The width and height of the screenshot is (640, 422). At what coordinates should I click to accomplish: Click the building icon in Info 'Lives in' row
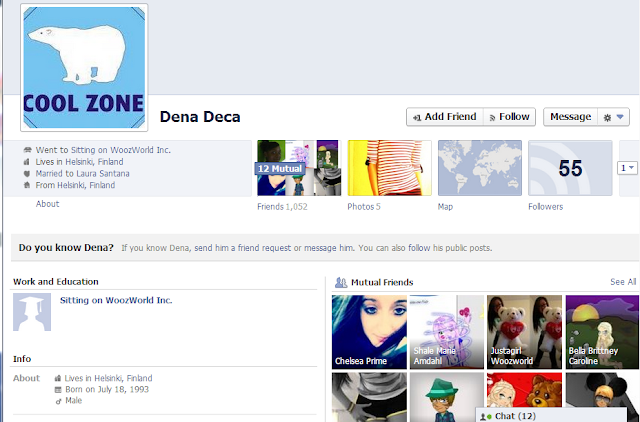58,378
